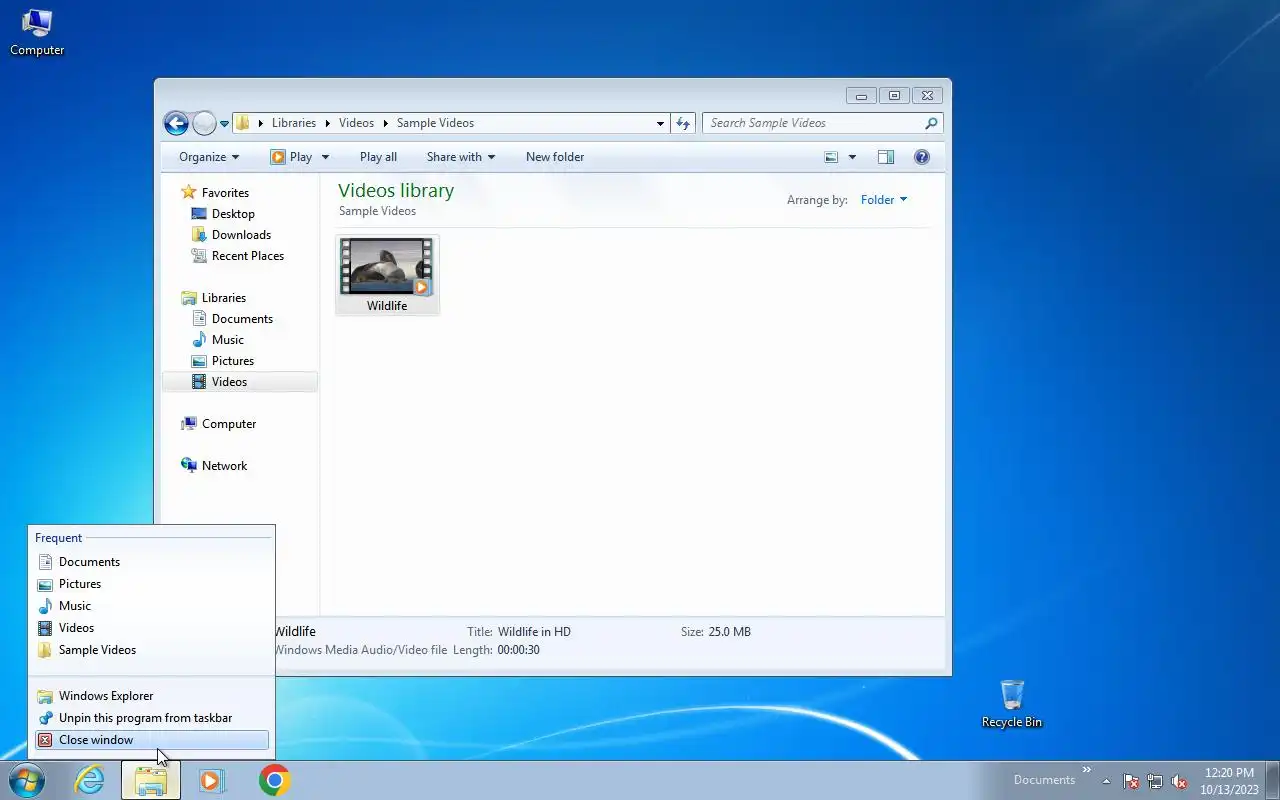Select Libraries in the address breadcrumb
The width and height of the screenshot is (1280, 800).
(x=294, y=123)
